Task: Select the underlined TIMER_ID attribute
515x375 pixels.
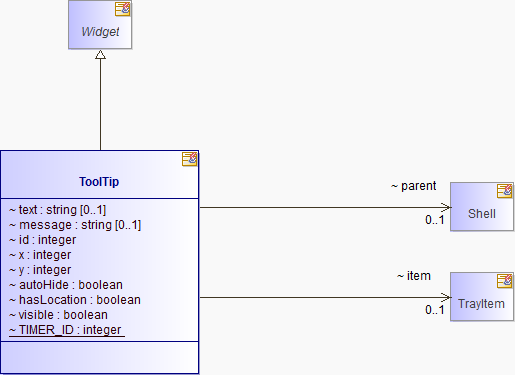Action: coord(67,330)
